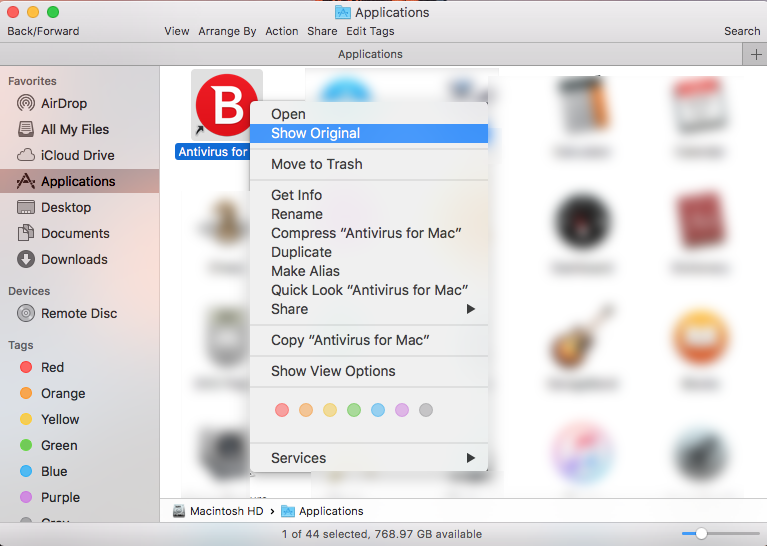This screenshot has height=546, width=767.
Task: Apply the purple tag color dot
Action: (402, 410)
